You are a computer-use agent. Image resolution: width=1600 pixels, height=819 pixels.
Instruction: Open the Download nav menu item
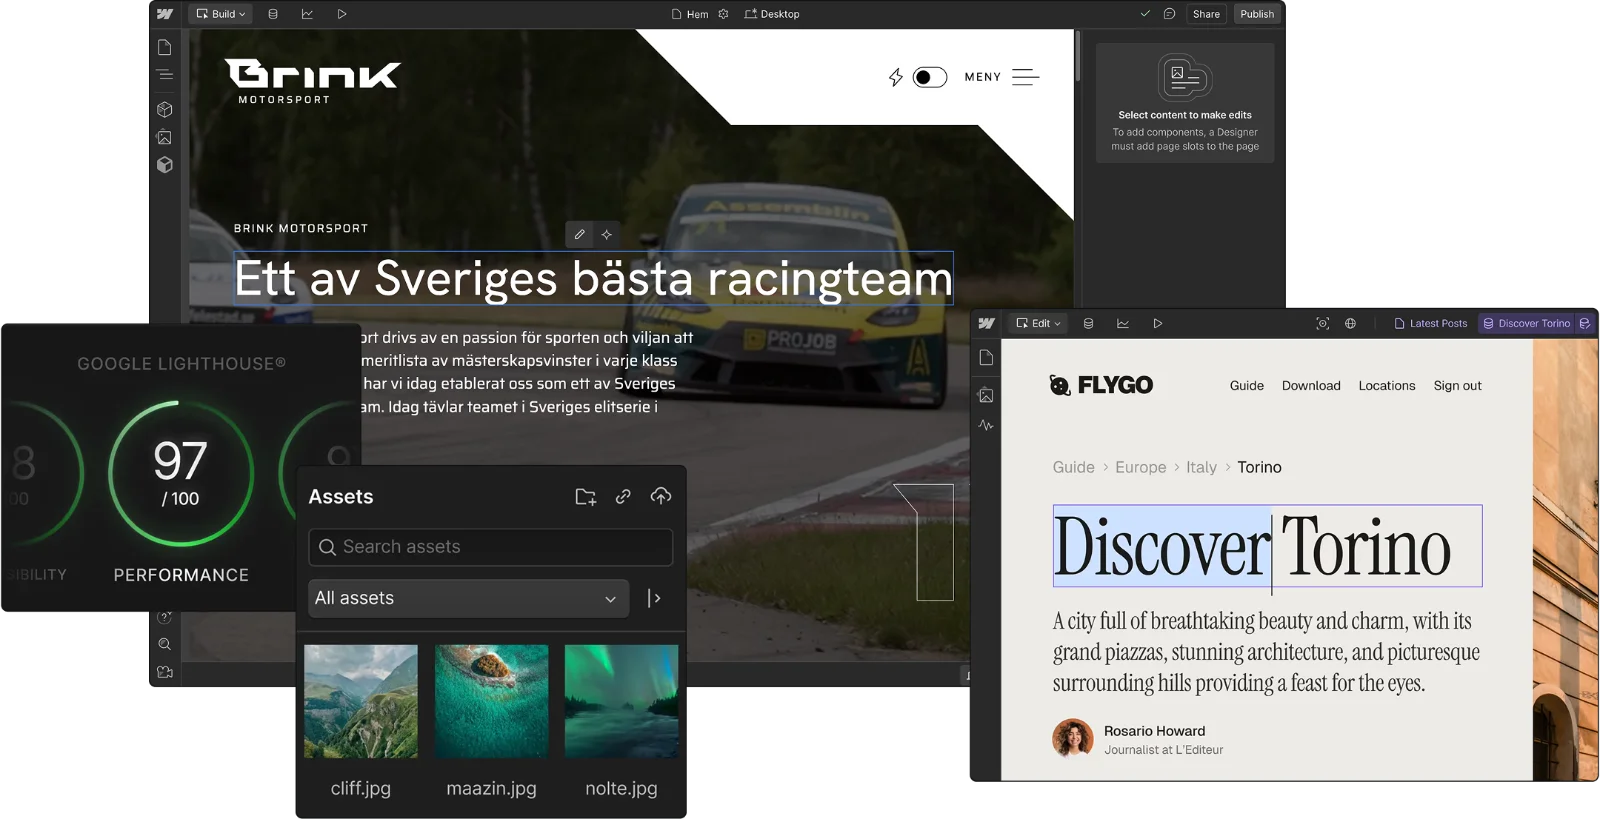[1311, 385]
